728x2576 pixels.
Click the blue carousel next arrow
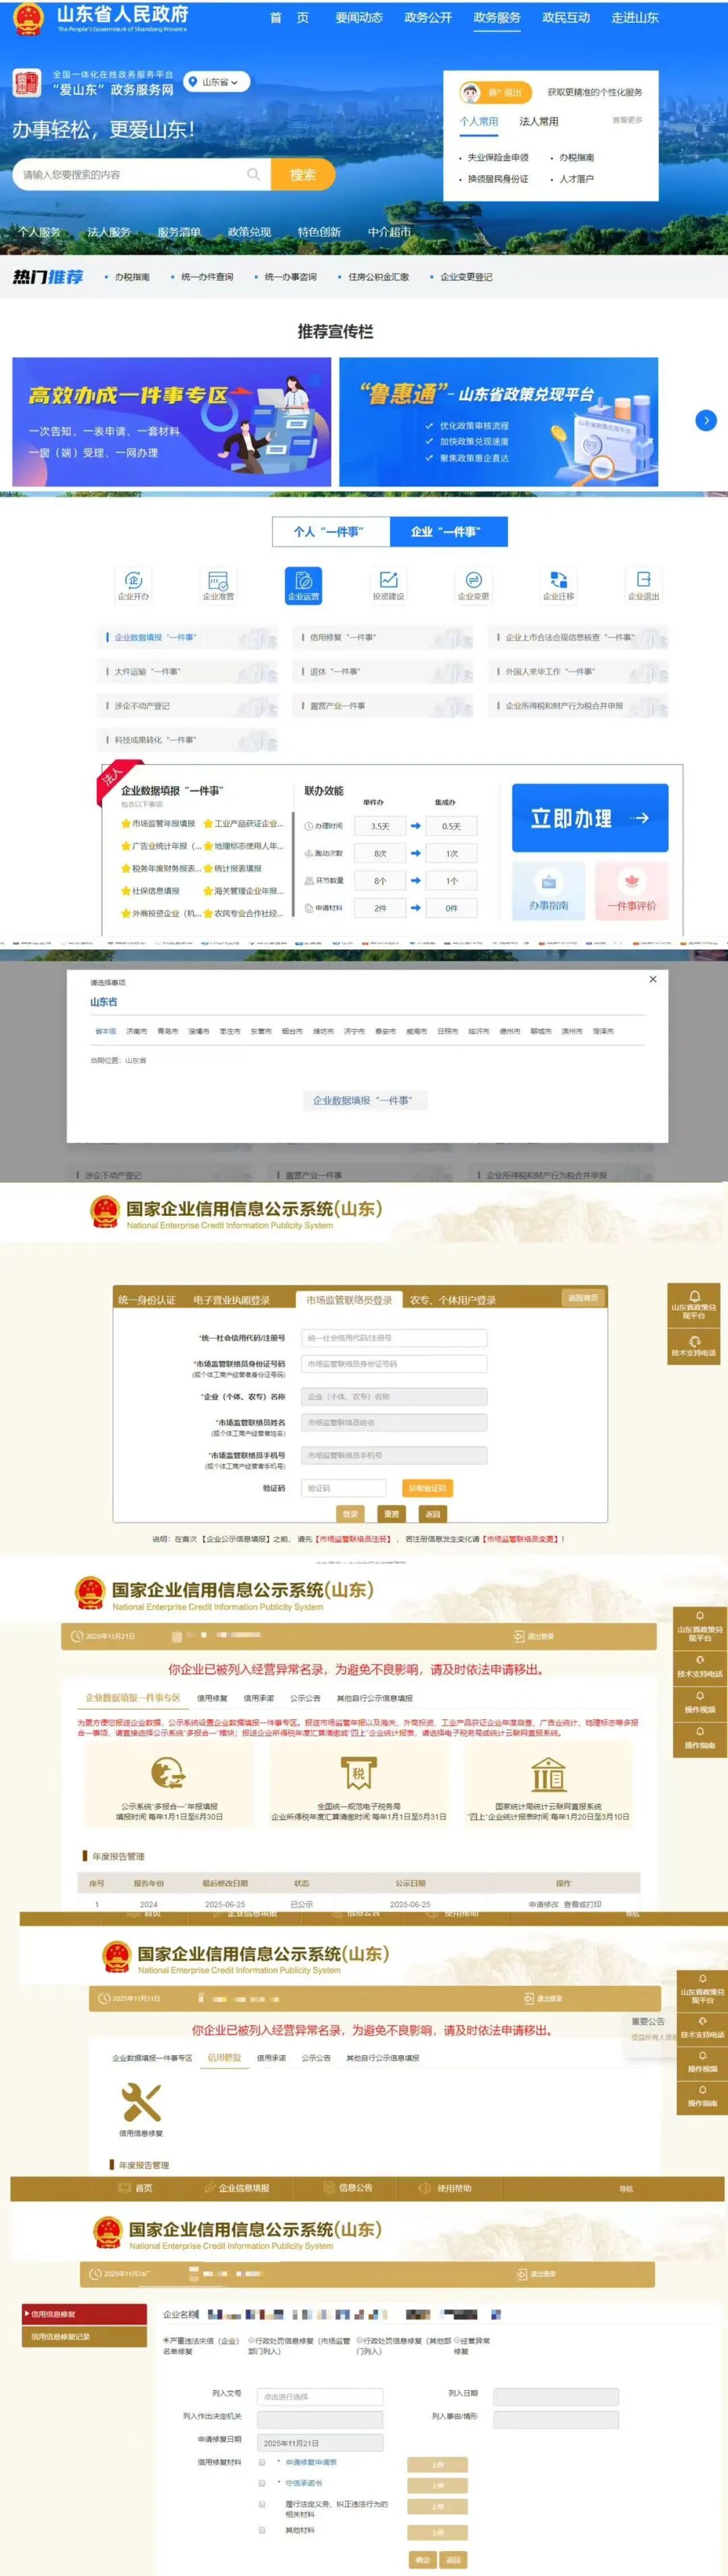(x=706, y=421)
